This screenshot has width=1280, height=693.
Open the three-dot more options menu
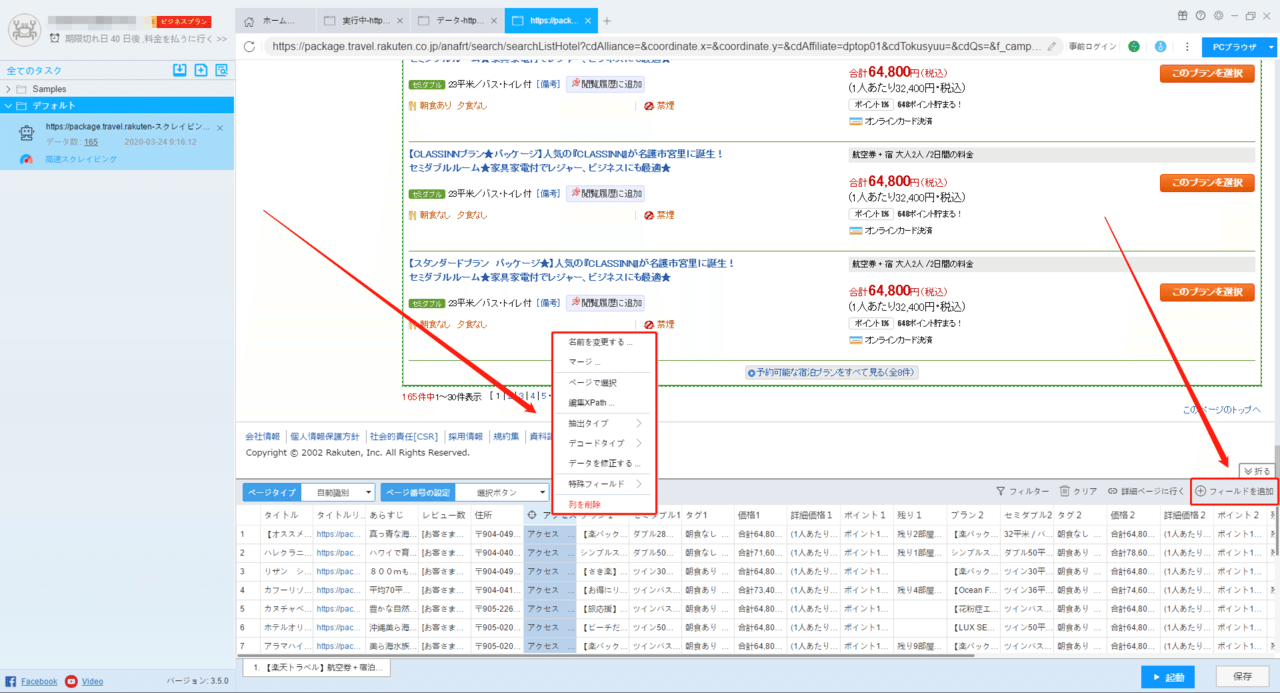(1187, 46)
